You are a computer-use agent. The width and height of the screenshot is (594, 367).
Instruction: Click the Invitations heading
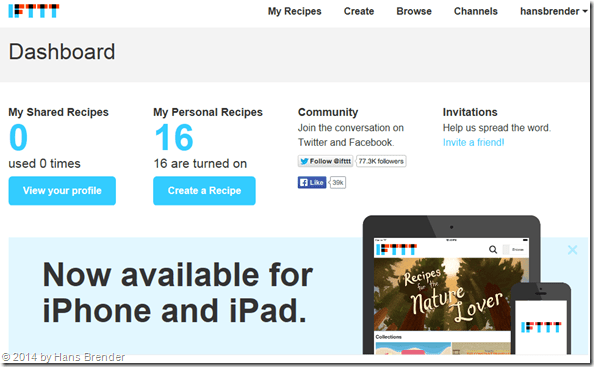point(470,112)
